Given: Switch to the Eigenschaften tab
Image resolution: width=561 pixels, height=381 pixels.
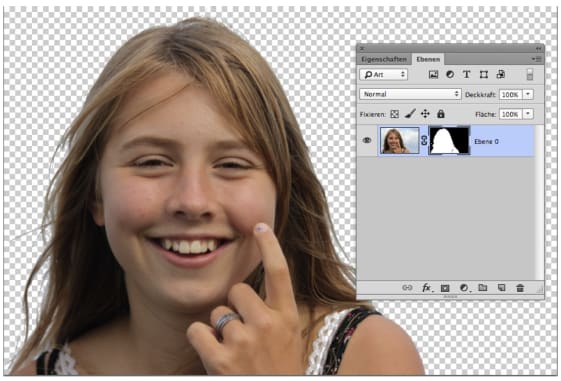Looking at the screenshot, I should tap(384, 59).
